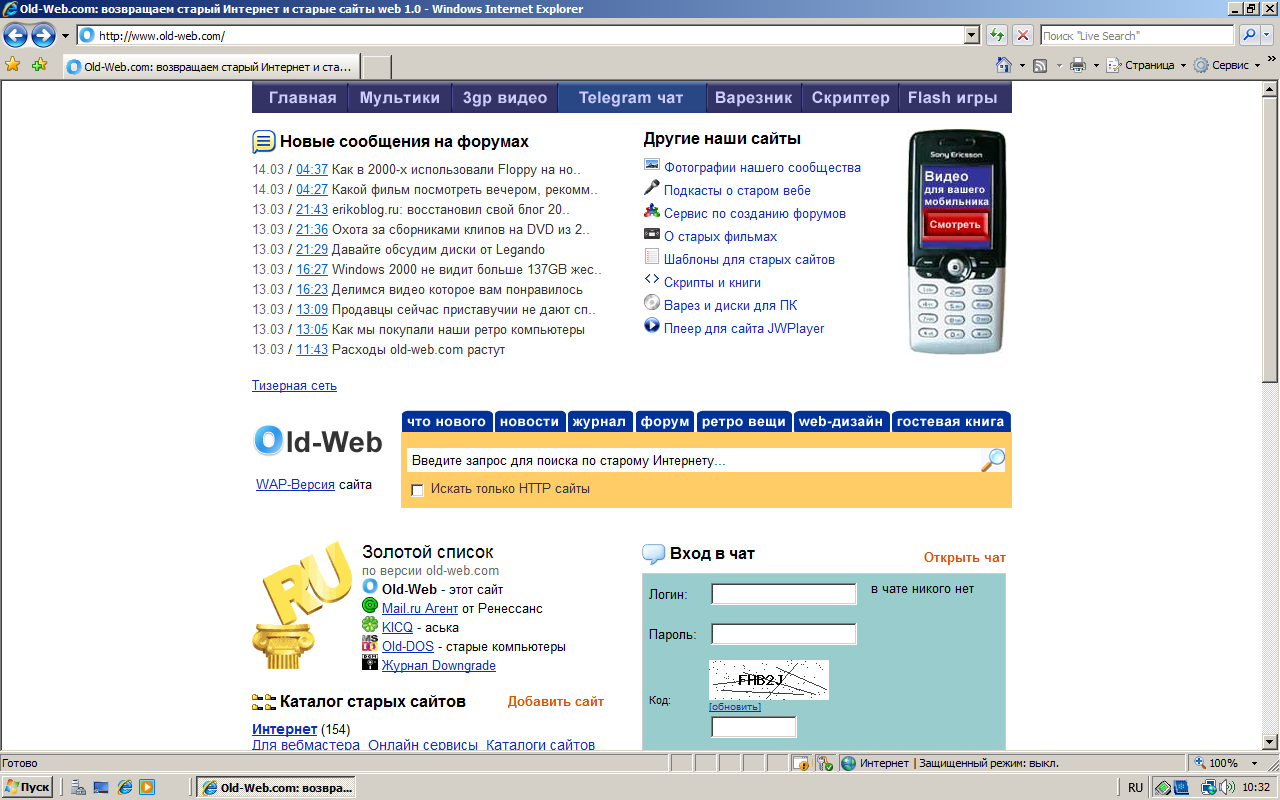
Task: Enable "Искать только HTTP сайты" checkbox
Action: [x=418, y=490]
